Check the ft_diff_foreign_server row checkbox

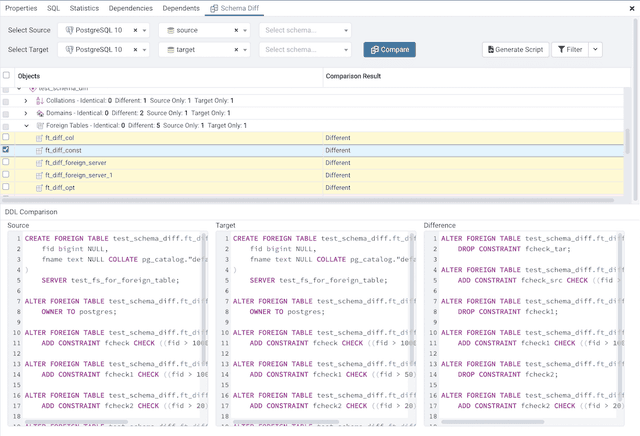[6, 162]
